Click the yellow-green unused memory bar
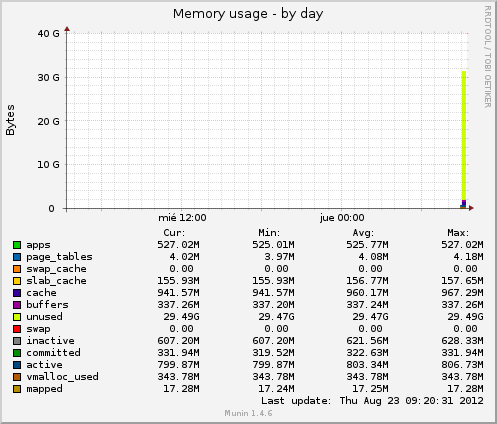The image size is (497, 424). (x=464, y=135)
